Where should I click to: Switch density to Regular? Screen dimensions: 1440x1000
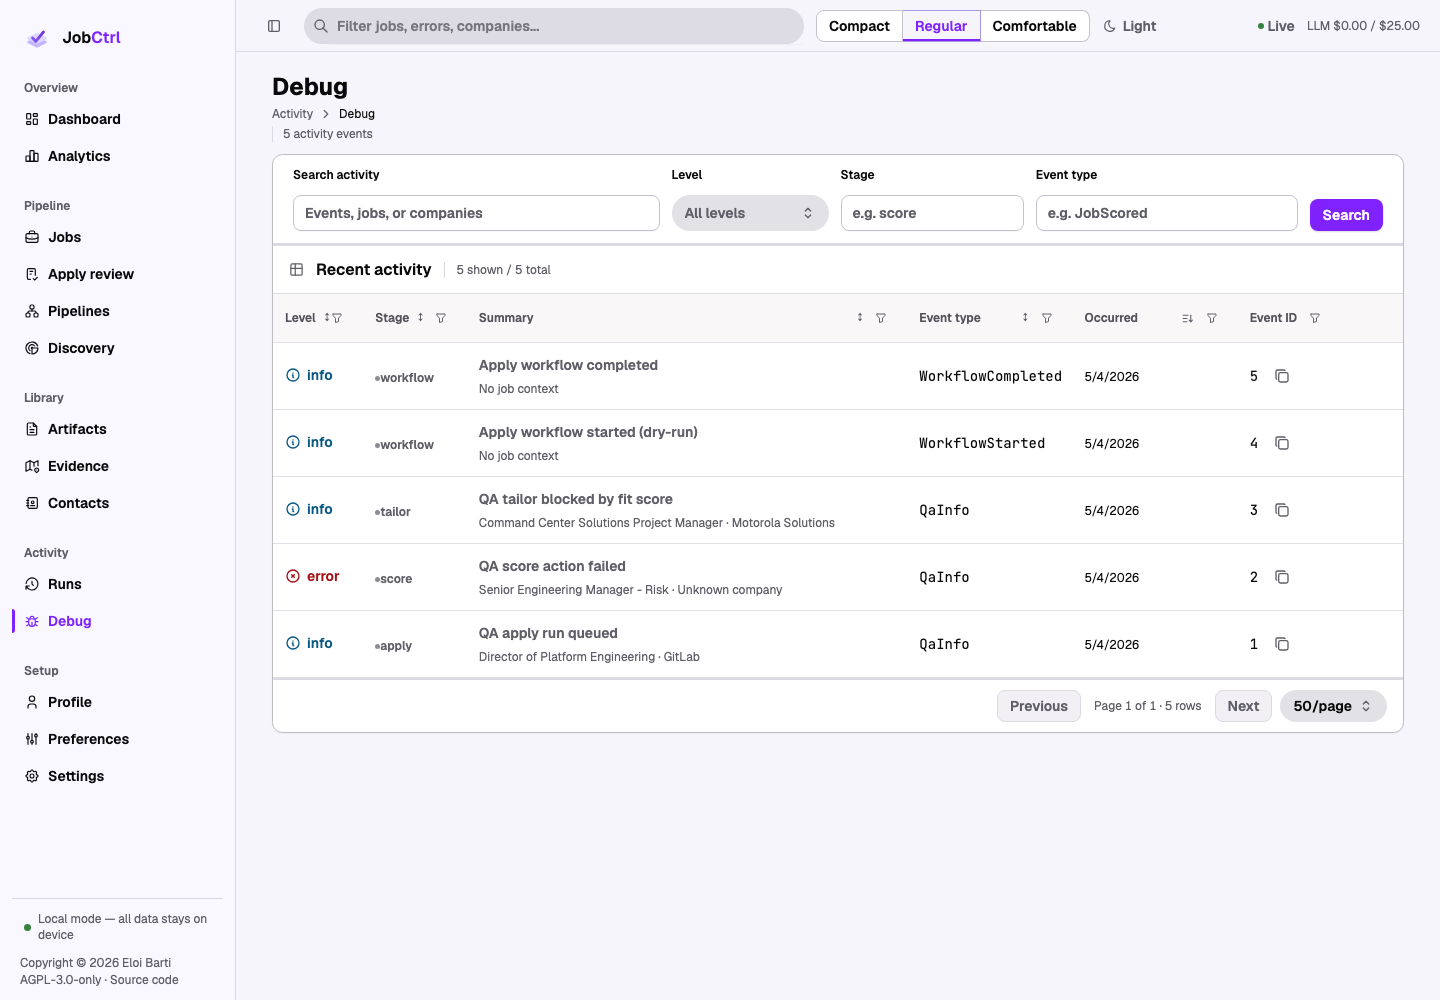[941, 26]
